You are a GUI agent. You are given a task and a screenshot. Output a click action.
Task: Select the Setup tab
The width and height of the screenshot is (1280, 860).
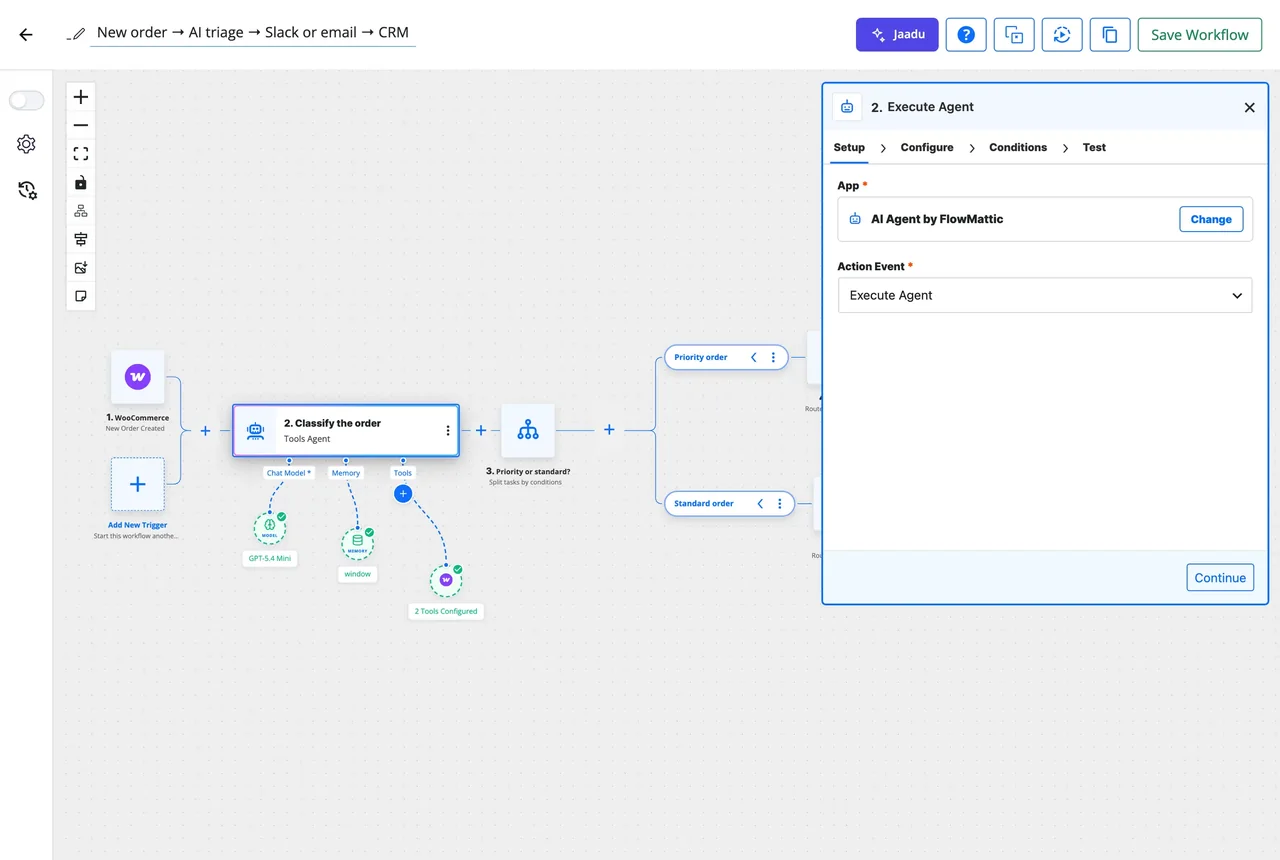849,147
